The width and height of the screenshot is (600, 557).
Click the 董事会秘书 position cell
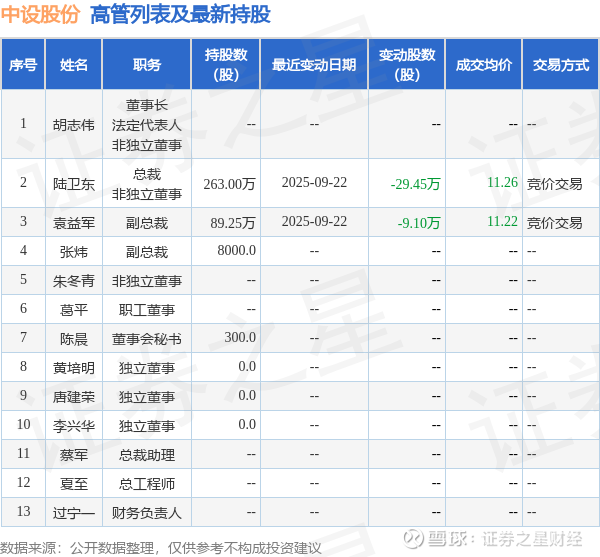click(x=147, y=339)
